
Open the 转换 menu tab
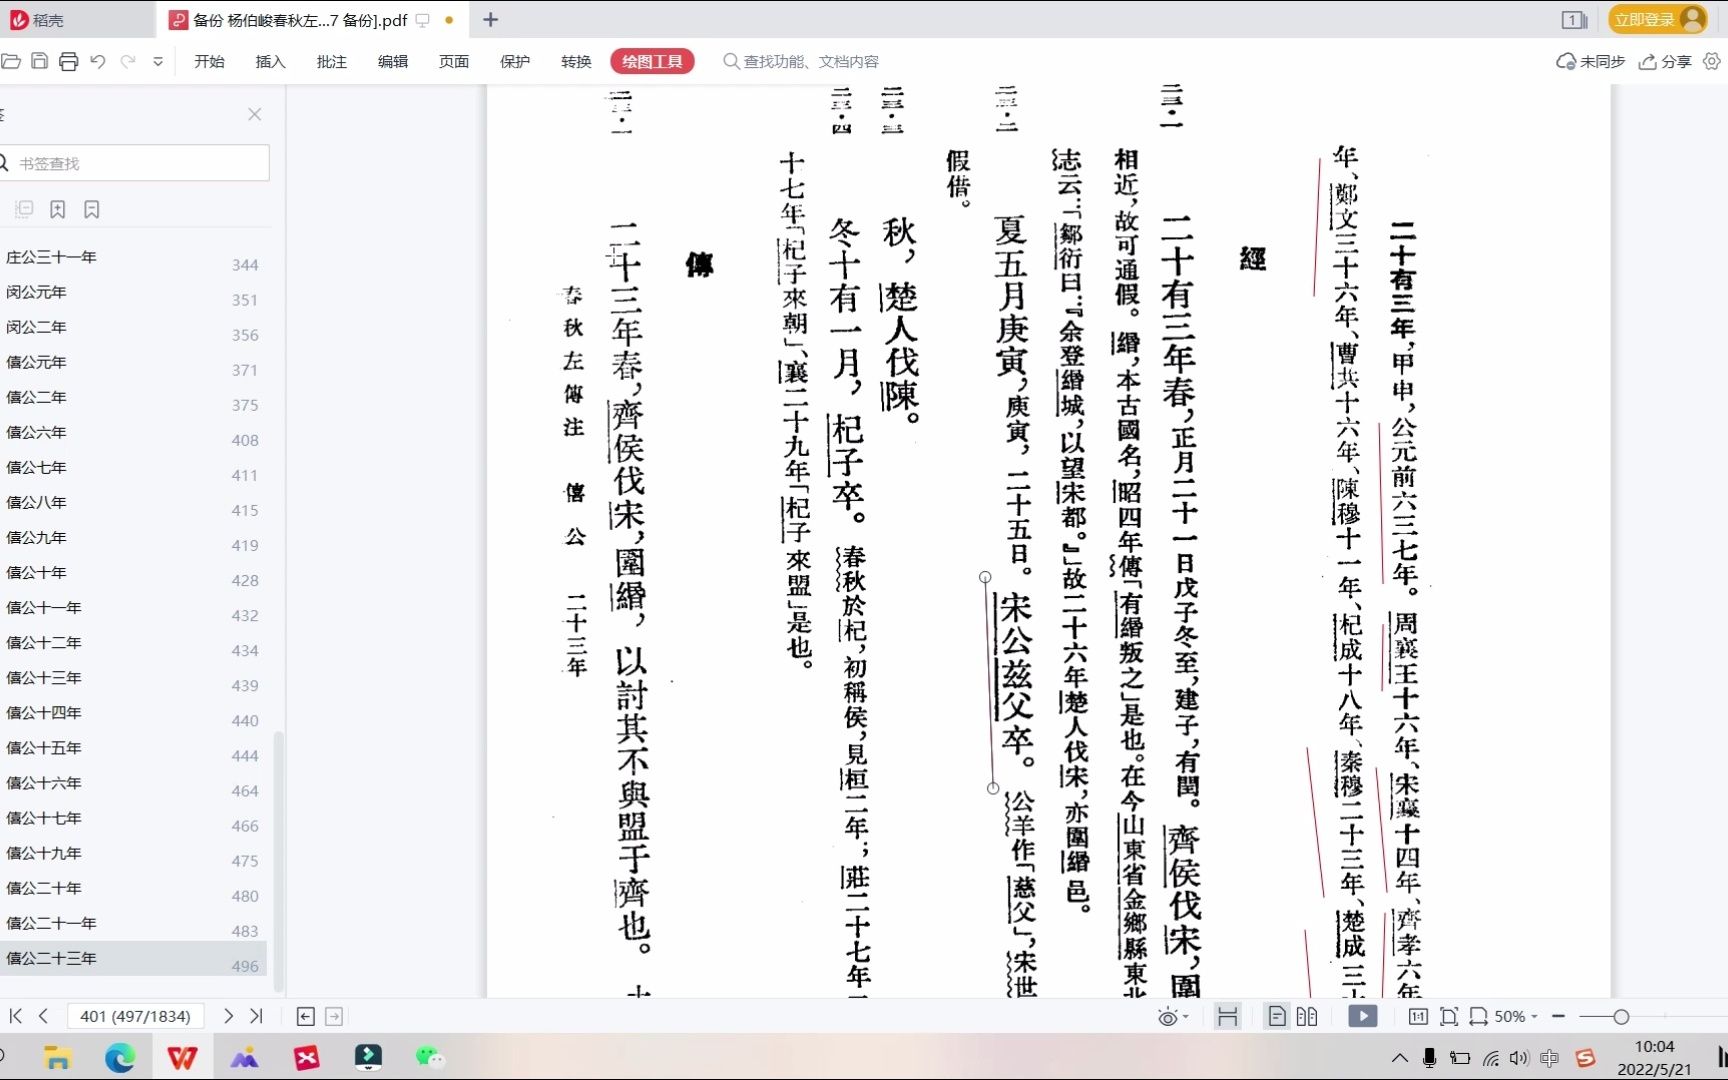coord(575,61)
